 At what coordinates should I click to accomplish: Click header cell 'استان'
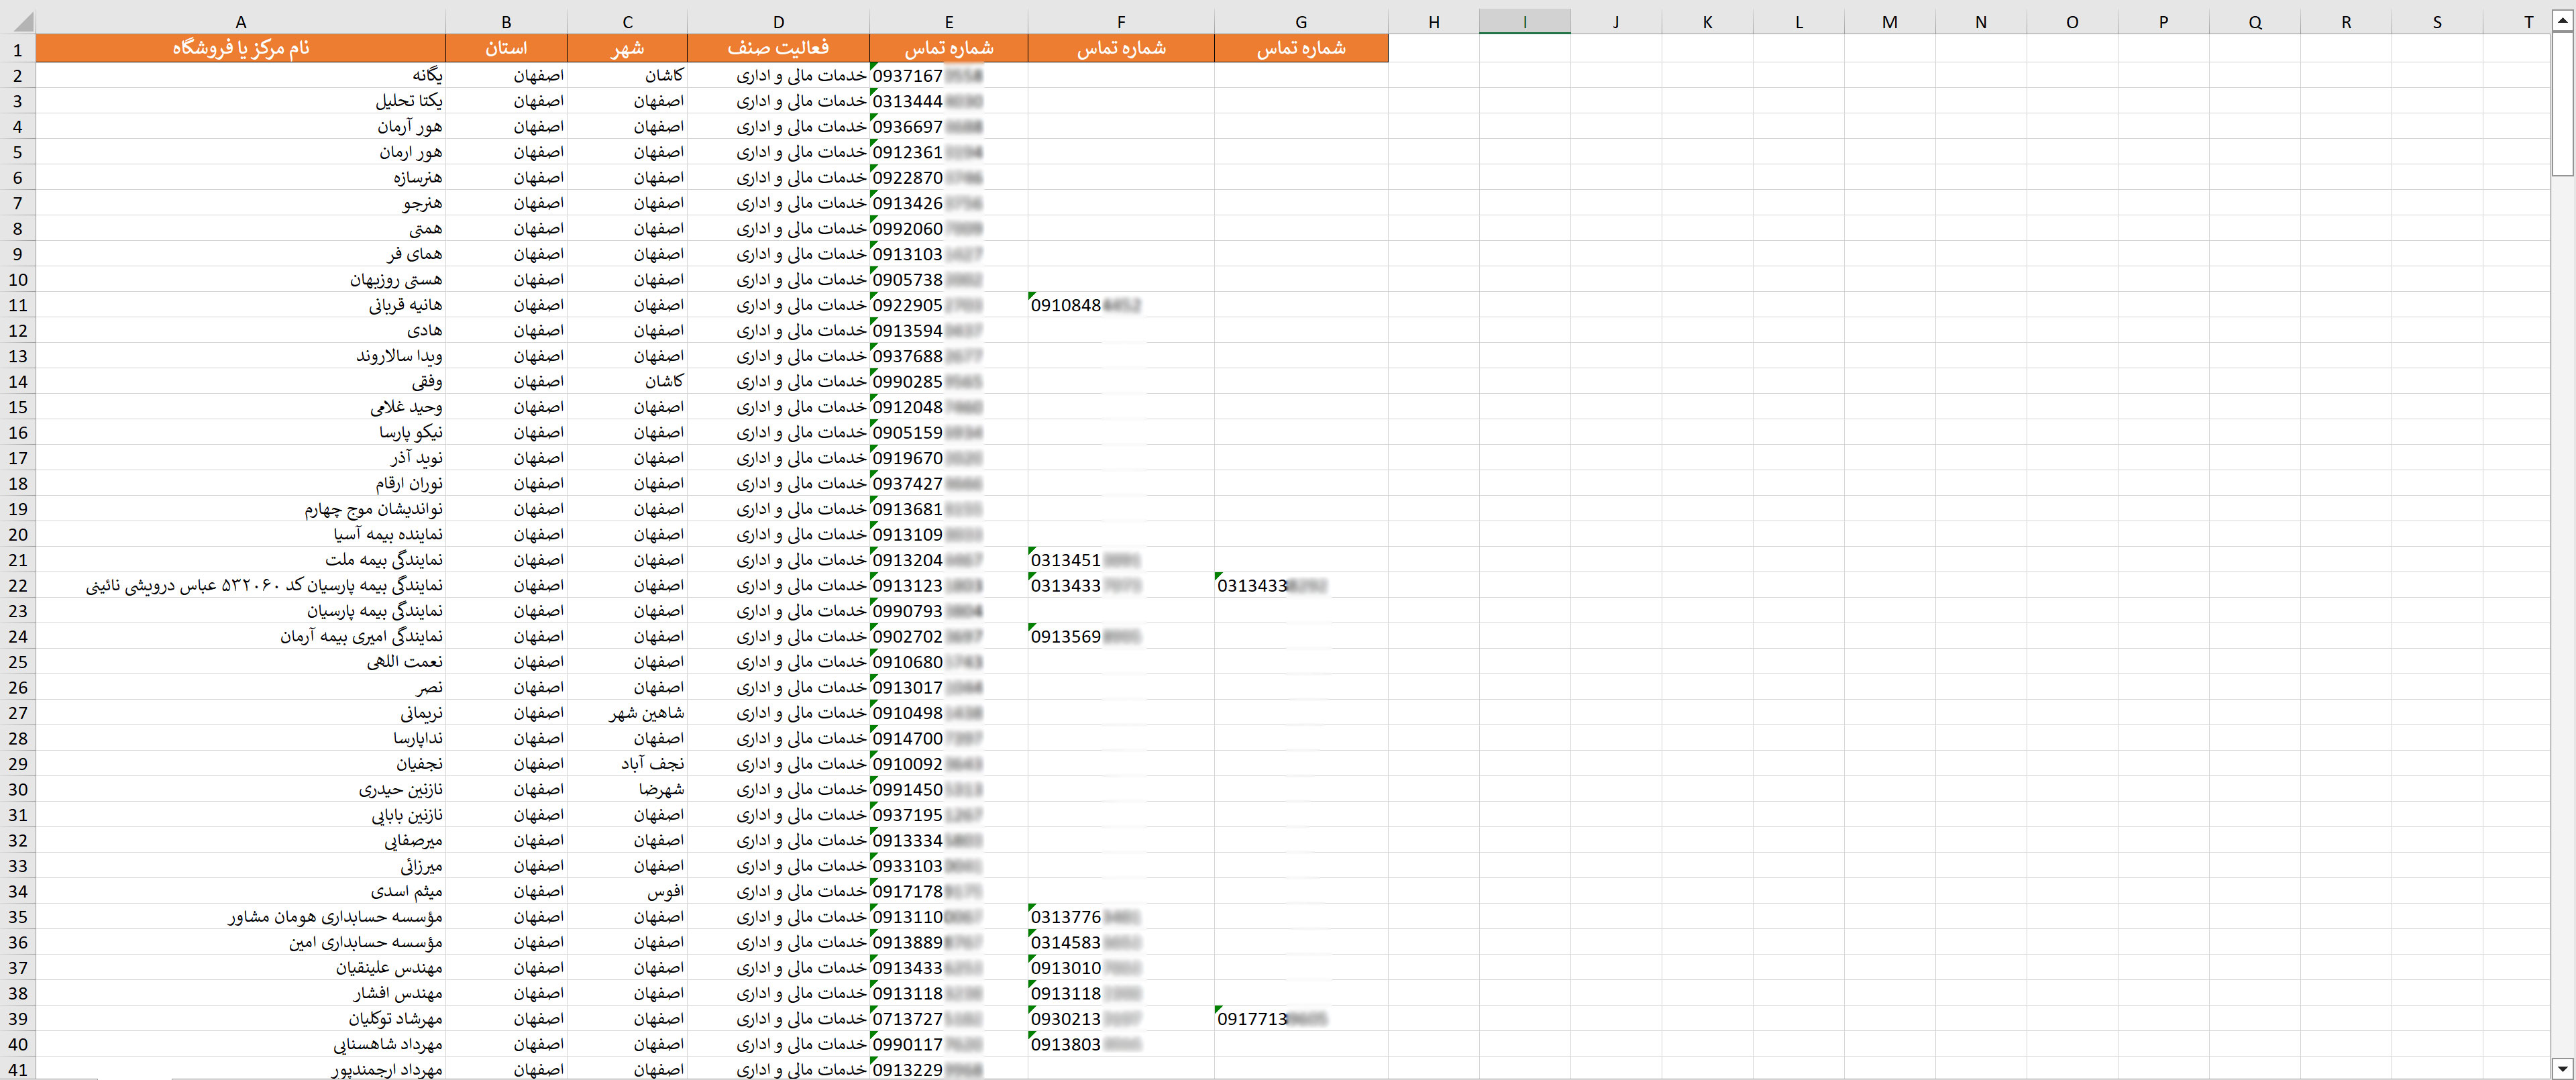506,48
